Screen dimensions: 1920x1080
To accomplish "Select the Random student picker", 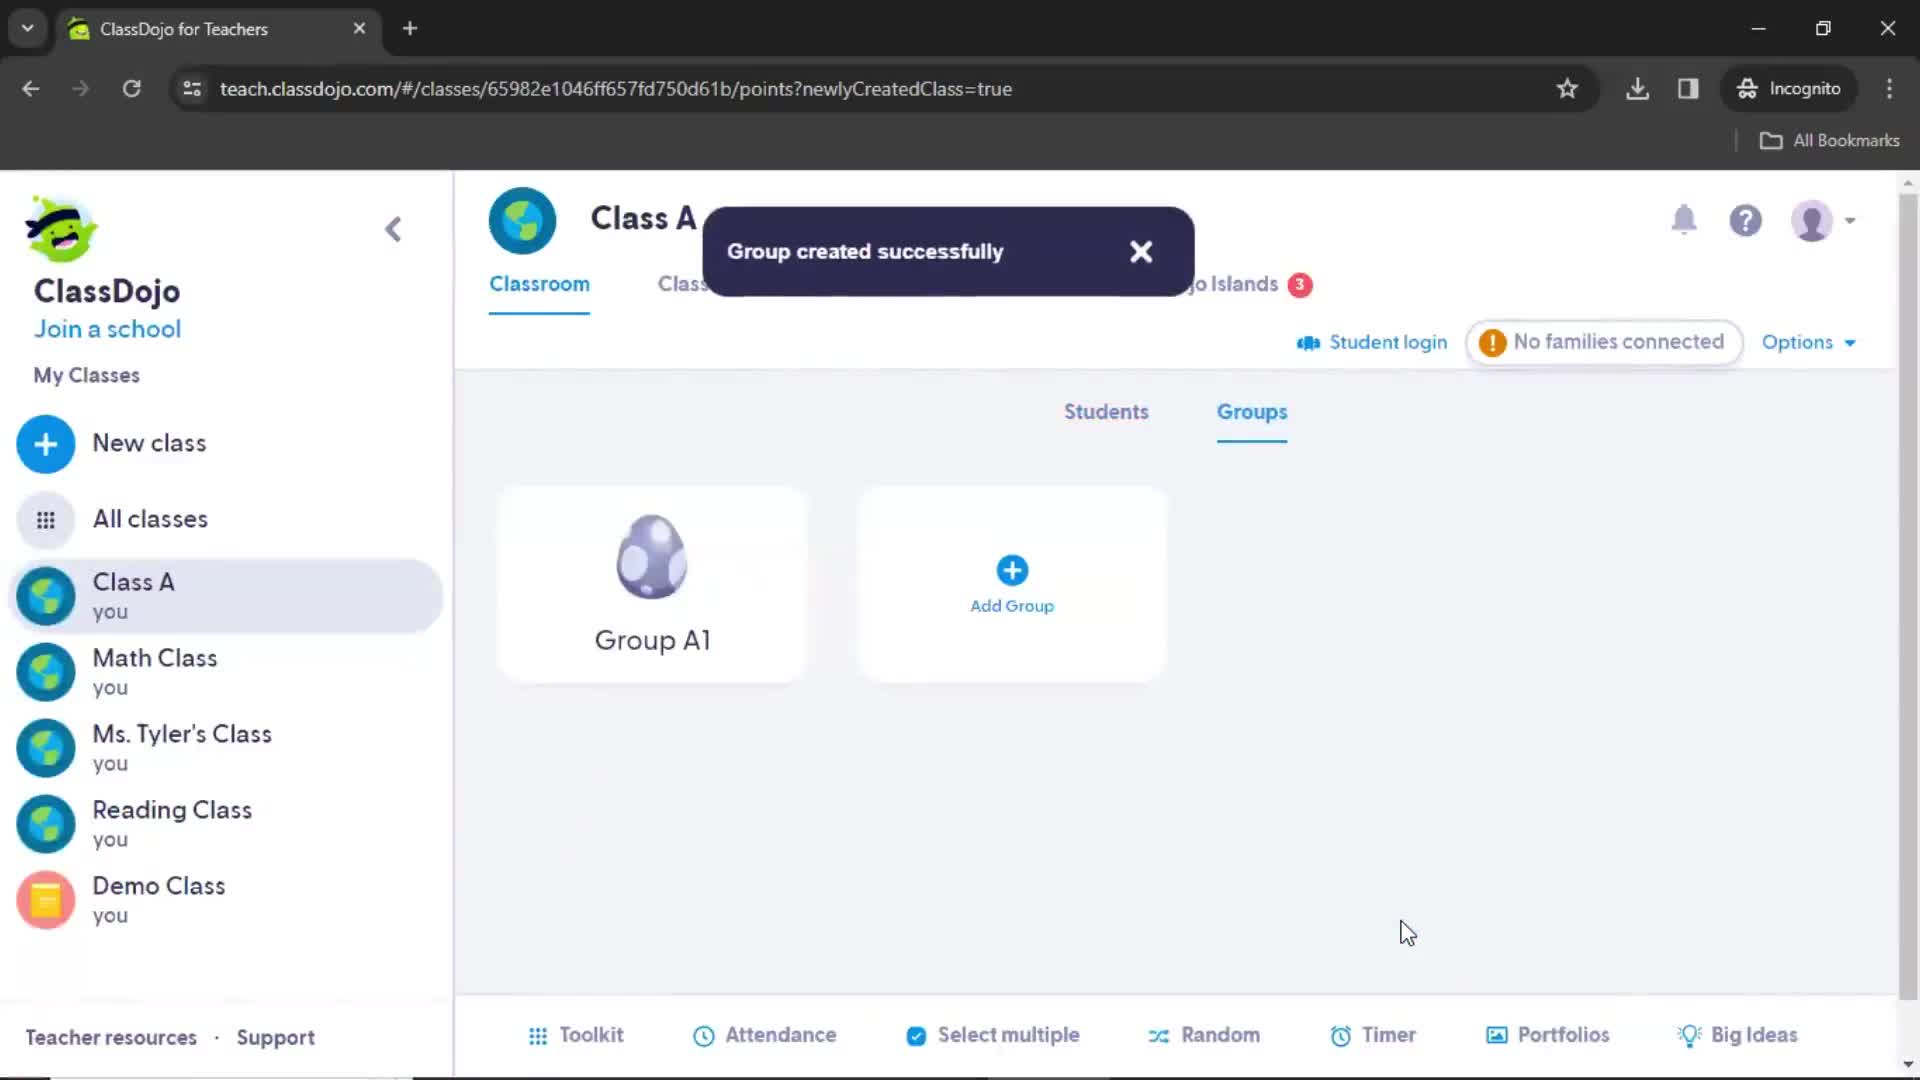I will pos(1203,1034).
